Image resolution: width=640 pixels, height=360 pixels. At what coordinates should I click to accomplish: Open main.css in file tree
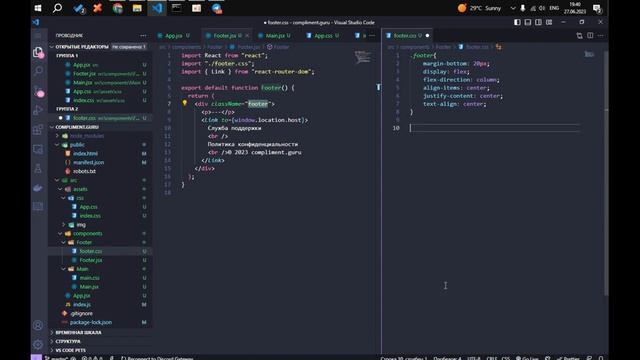pos(89,278)
